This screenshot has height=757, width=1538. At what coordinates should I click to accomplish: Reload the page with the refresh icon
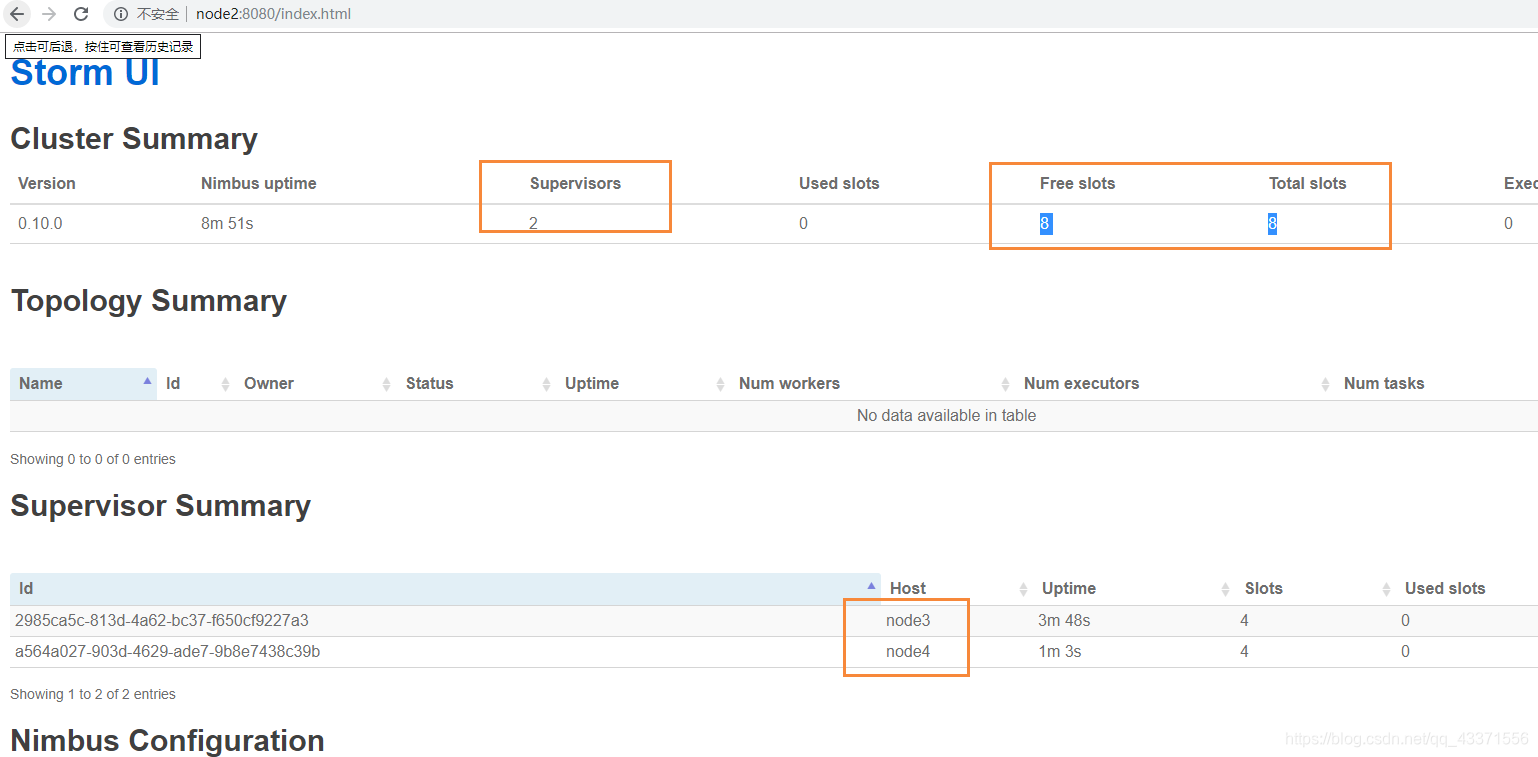tap(81, 14)
